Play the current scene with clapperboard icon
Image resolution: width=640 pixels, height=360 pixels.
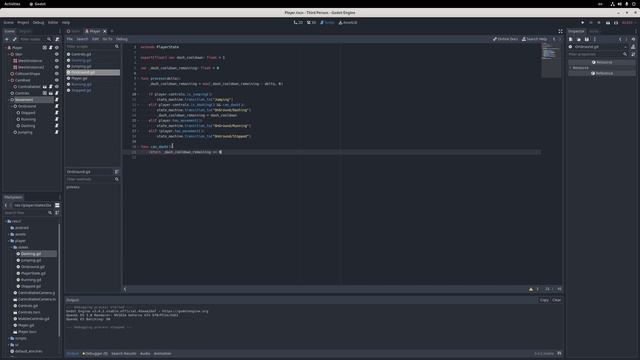tap(608, 22)
